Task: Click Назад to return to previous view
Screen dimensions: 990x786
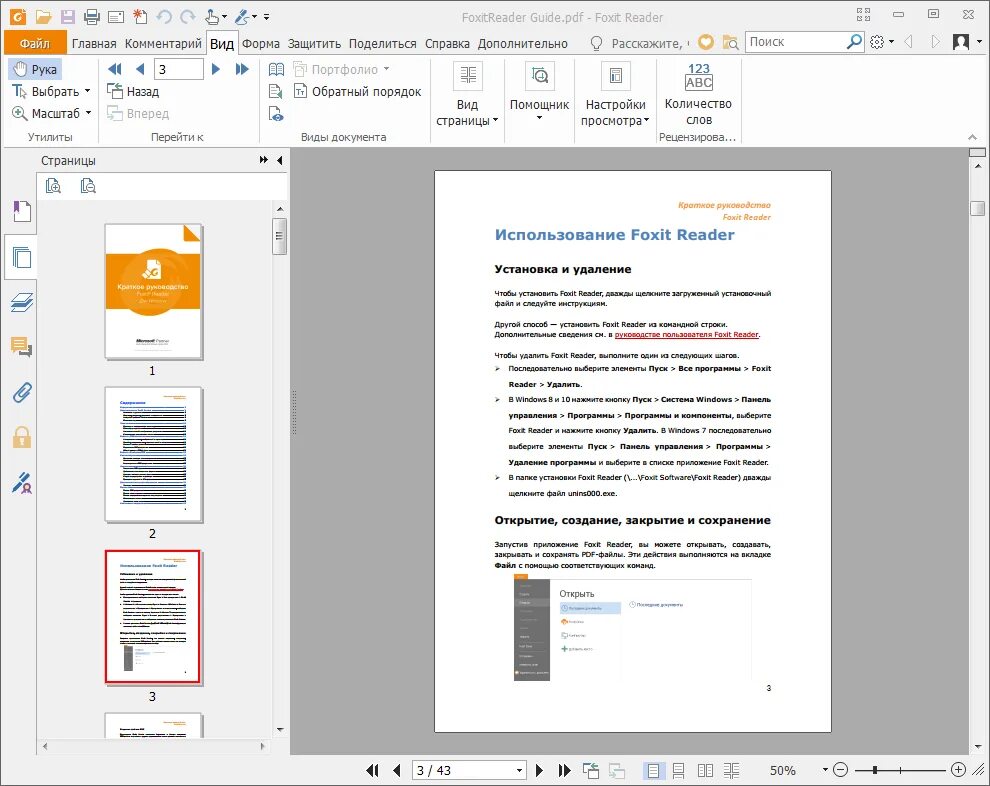Action: [133, 92]
